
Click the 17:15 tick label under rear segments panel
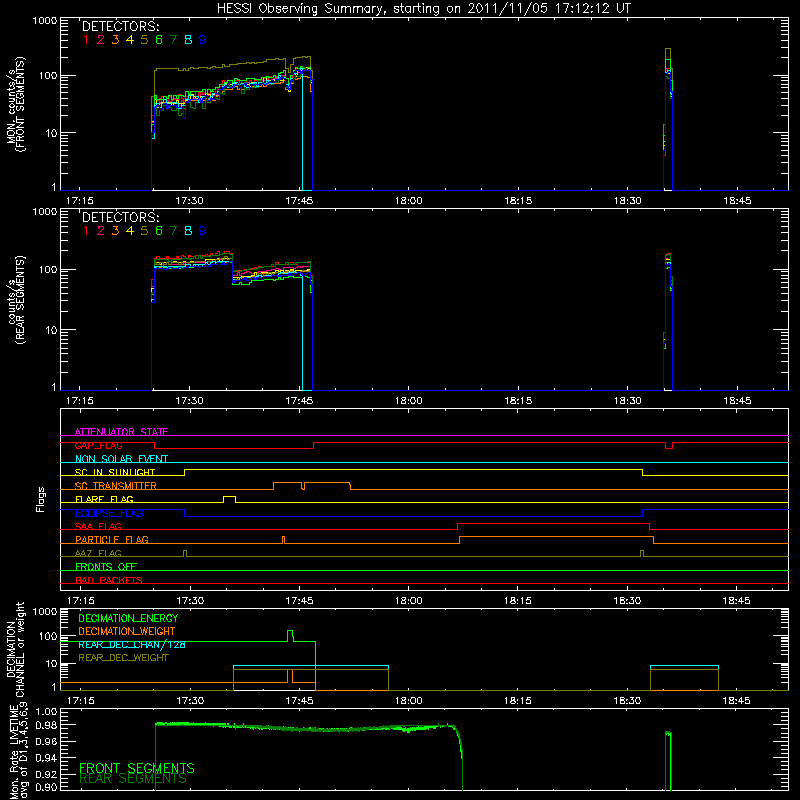(x=80, y=401)
